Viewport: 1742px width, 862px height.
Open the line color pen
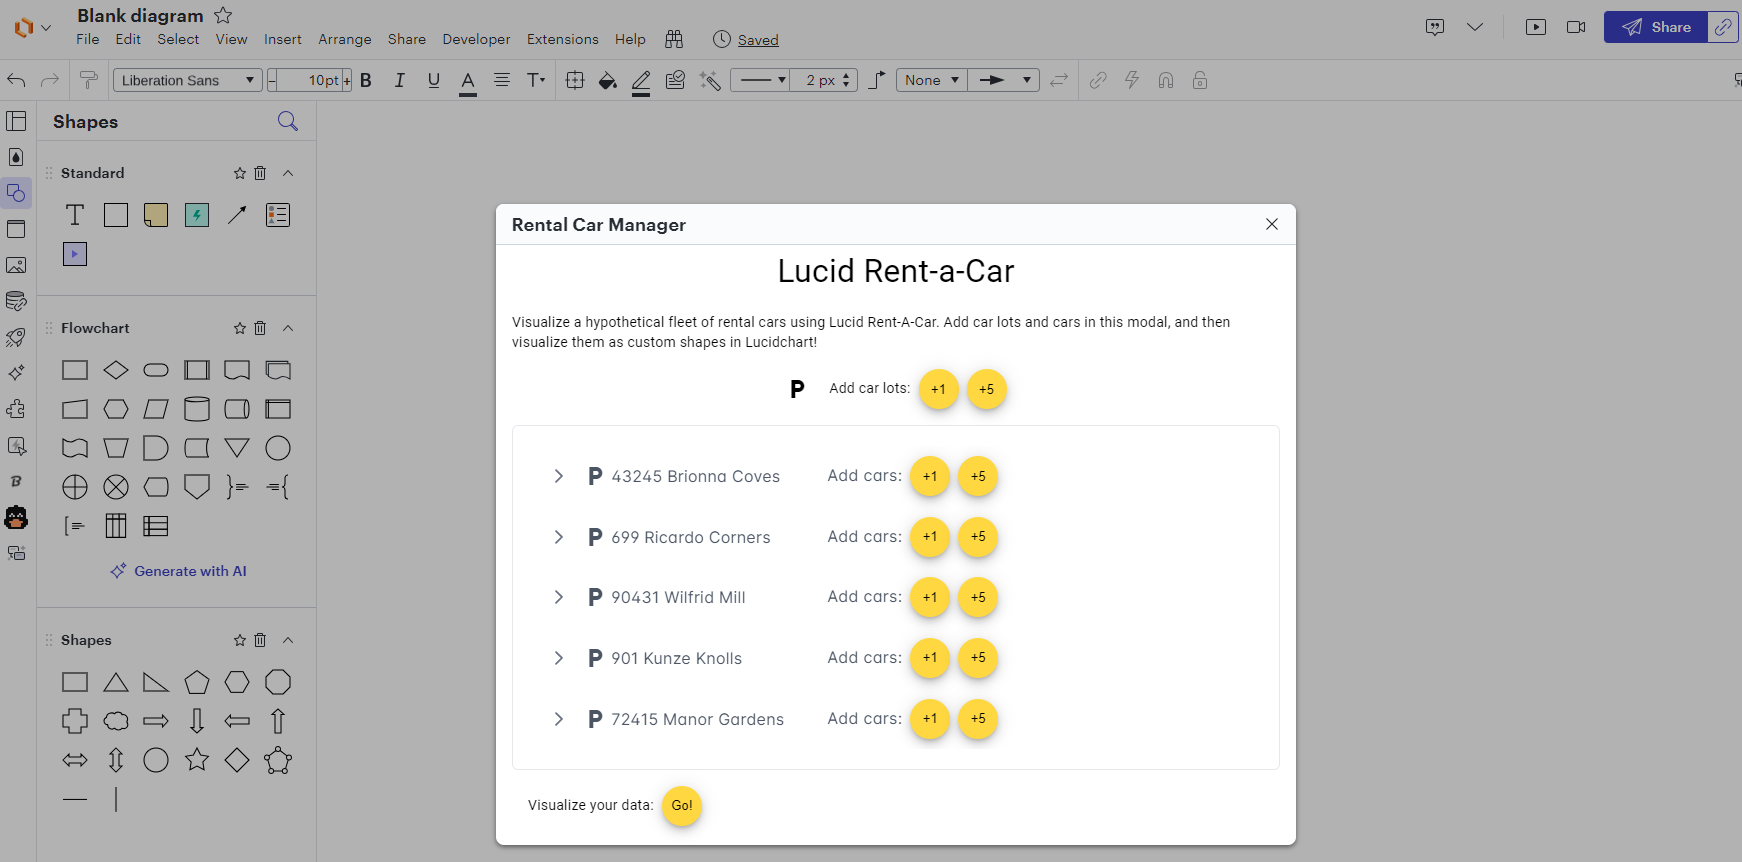pos(642,82)
